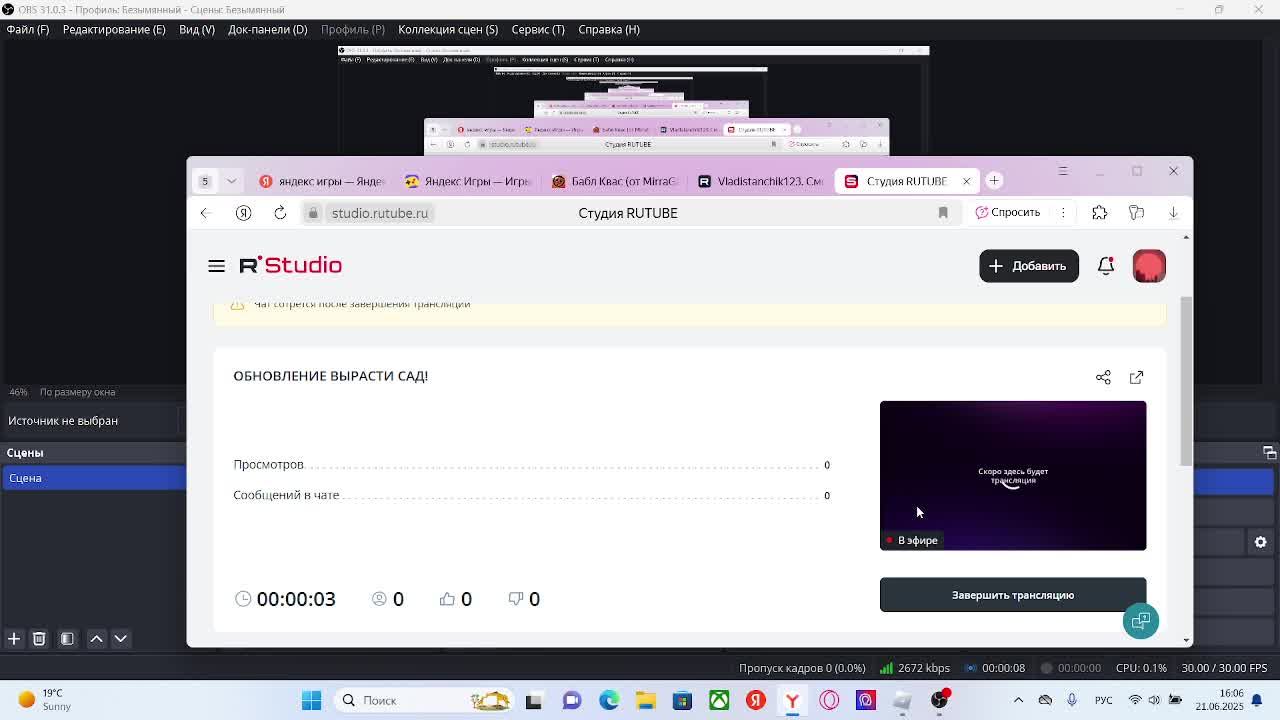Click the tab counter showing 5

(205, 181)
